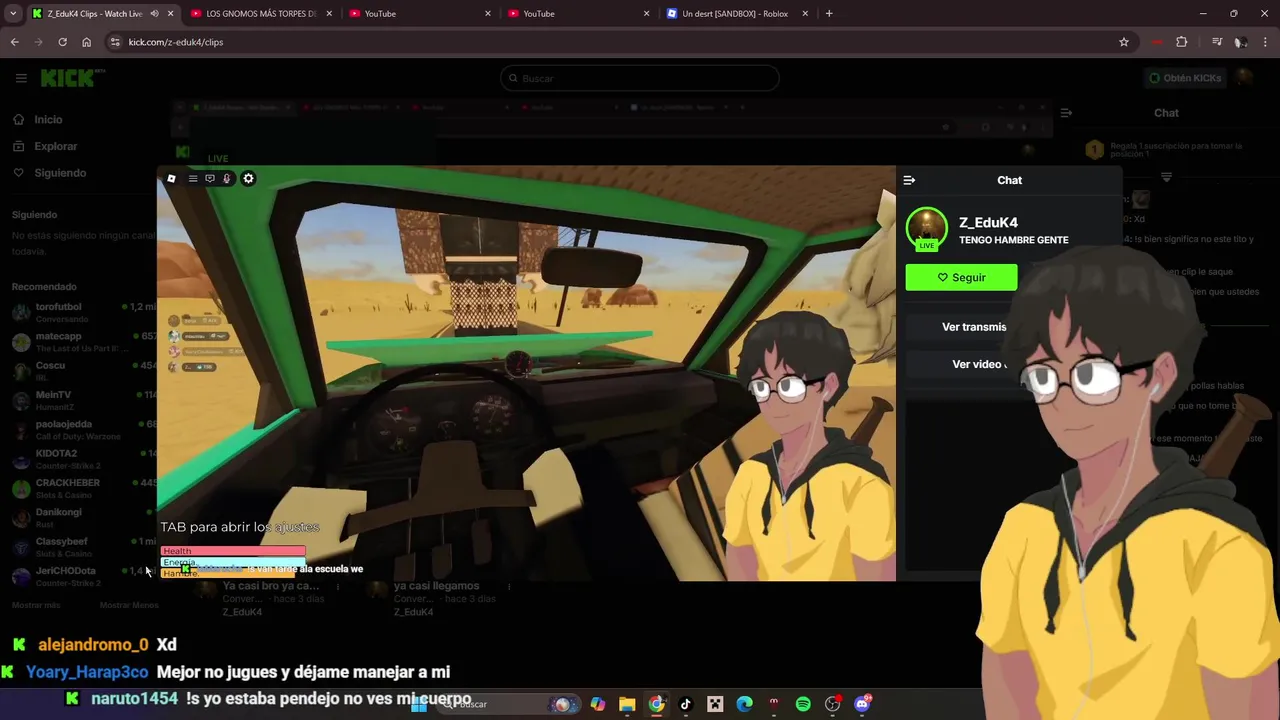This screenshot has height=720, width=1280.
Task: Open Copilot icon in taskbar
Action: tap(597, 704)
